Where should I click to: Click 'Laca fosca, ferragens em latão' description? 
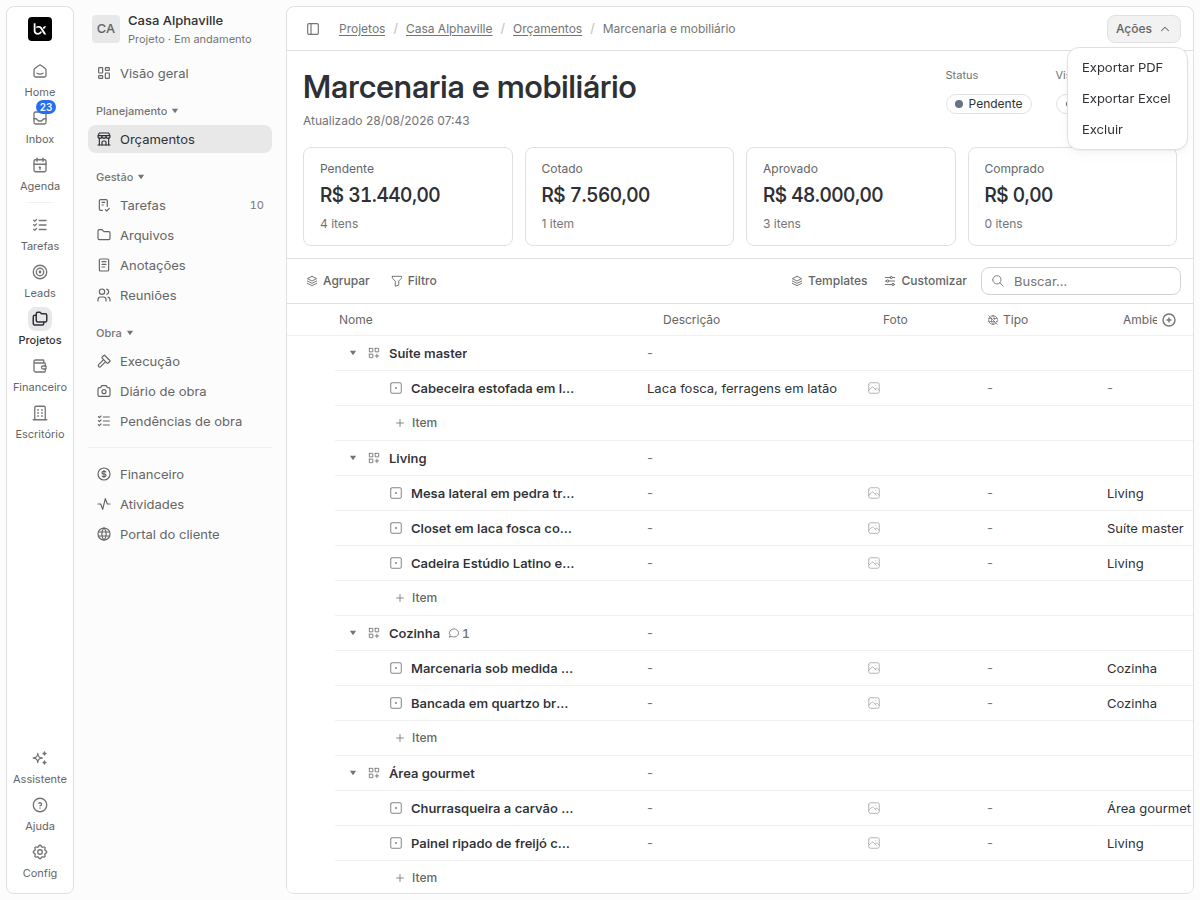pos(742,388)
